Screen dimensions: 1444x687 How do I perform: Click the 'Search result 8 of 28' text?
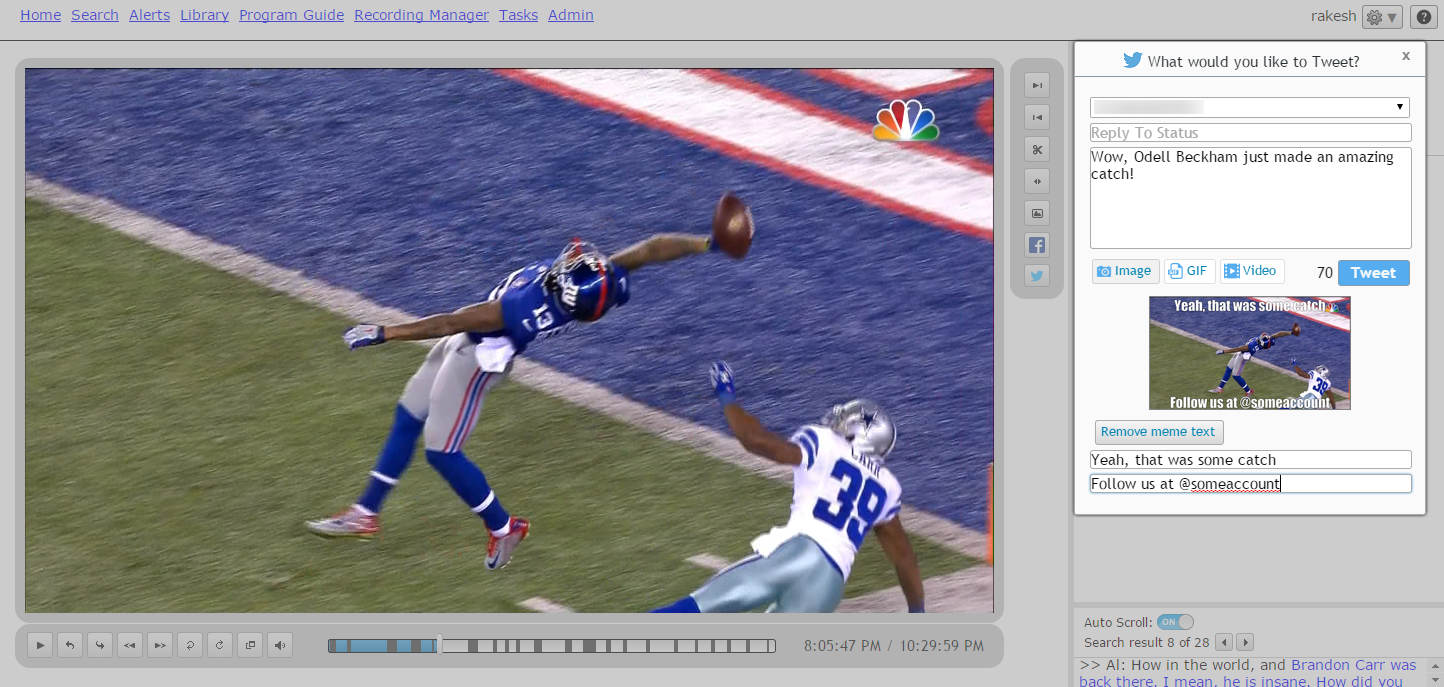click(1146, 642)
